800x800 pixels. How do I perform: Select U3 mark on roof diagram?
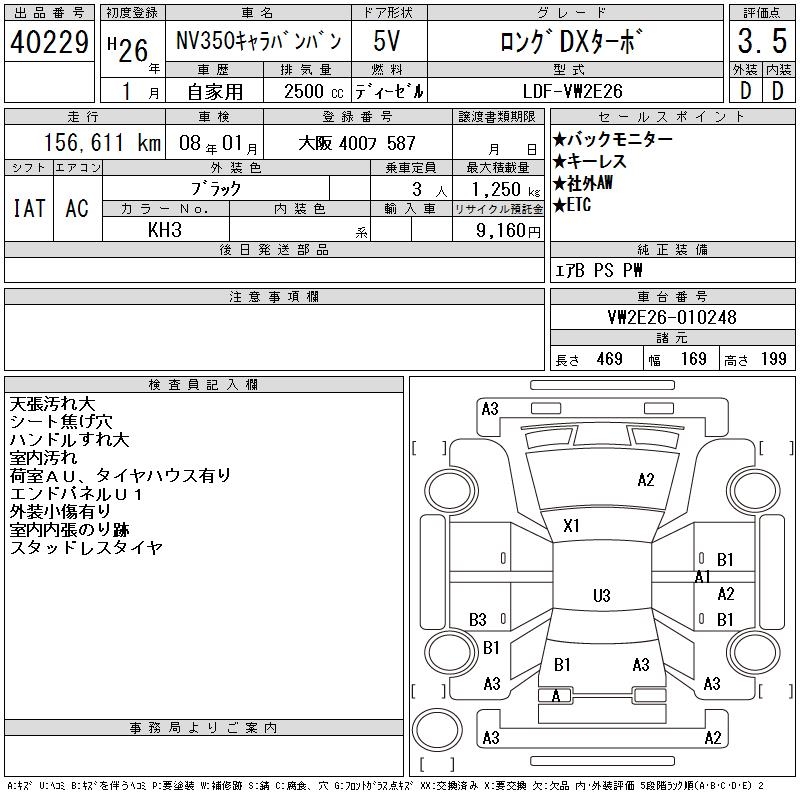click(602, 595)
